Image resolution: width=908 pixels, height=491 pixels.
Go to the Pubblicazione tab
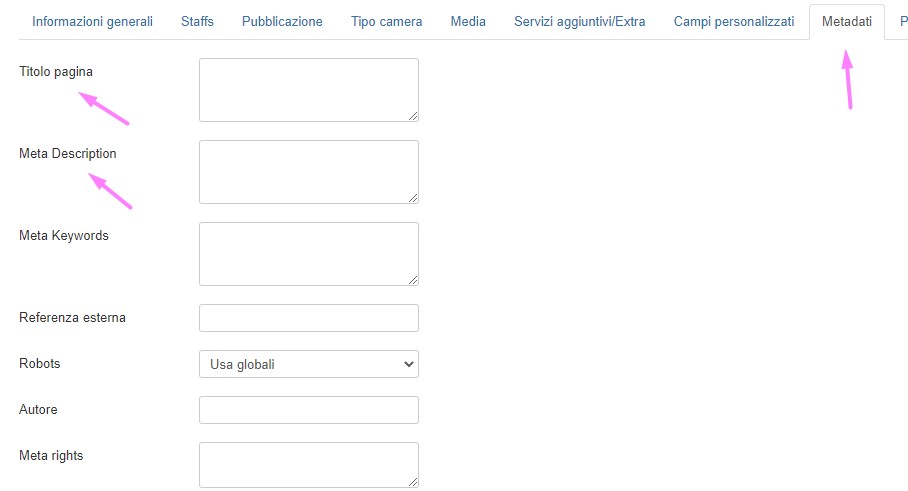pos(282,21)
